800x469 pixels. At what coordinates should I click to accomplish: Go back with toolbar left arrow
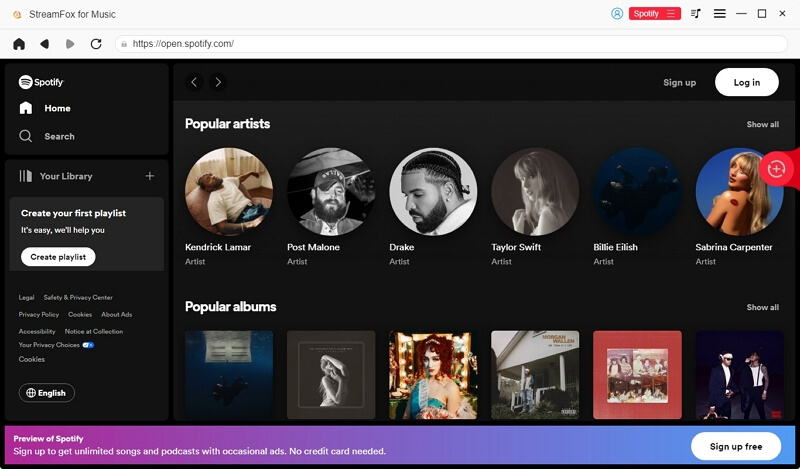click(x=45, y=44)
